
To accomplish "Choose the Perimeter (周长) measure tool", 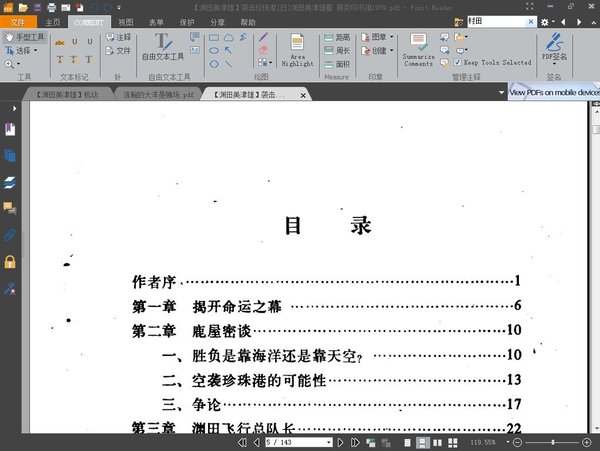I will point(337,50).
